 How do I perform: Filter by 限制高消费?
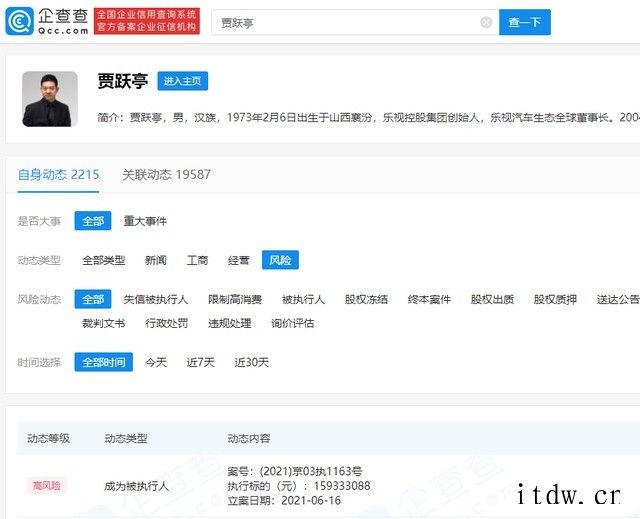235,299
